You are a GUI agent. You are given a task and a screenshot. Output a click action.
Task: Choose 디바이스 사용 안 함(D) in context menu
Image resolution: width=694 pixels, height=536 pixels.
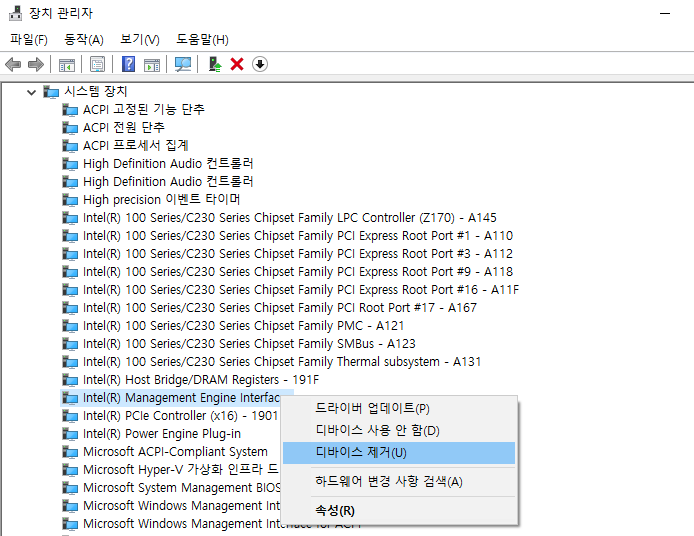[x=399, y=430]
